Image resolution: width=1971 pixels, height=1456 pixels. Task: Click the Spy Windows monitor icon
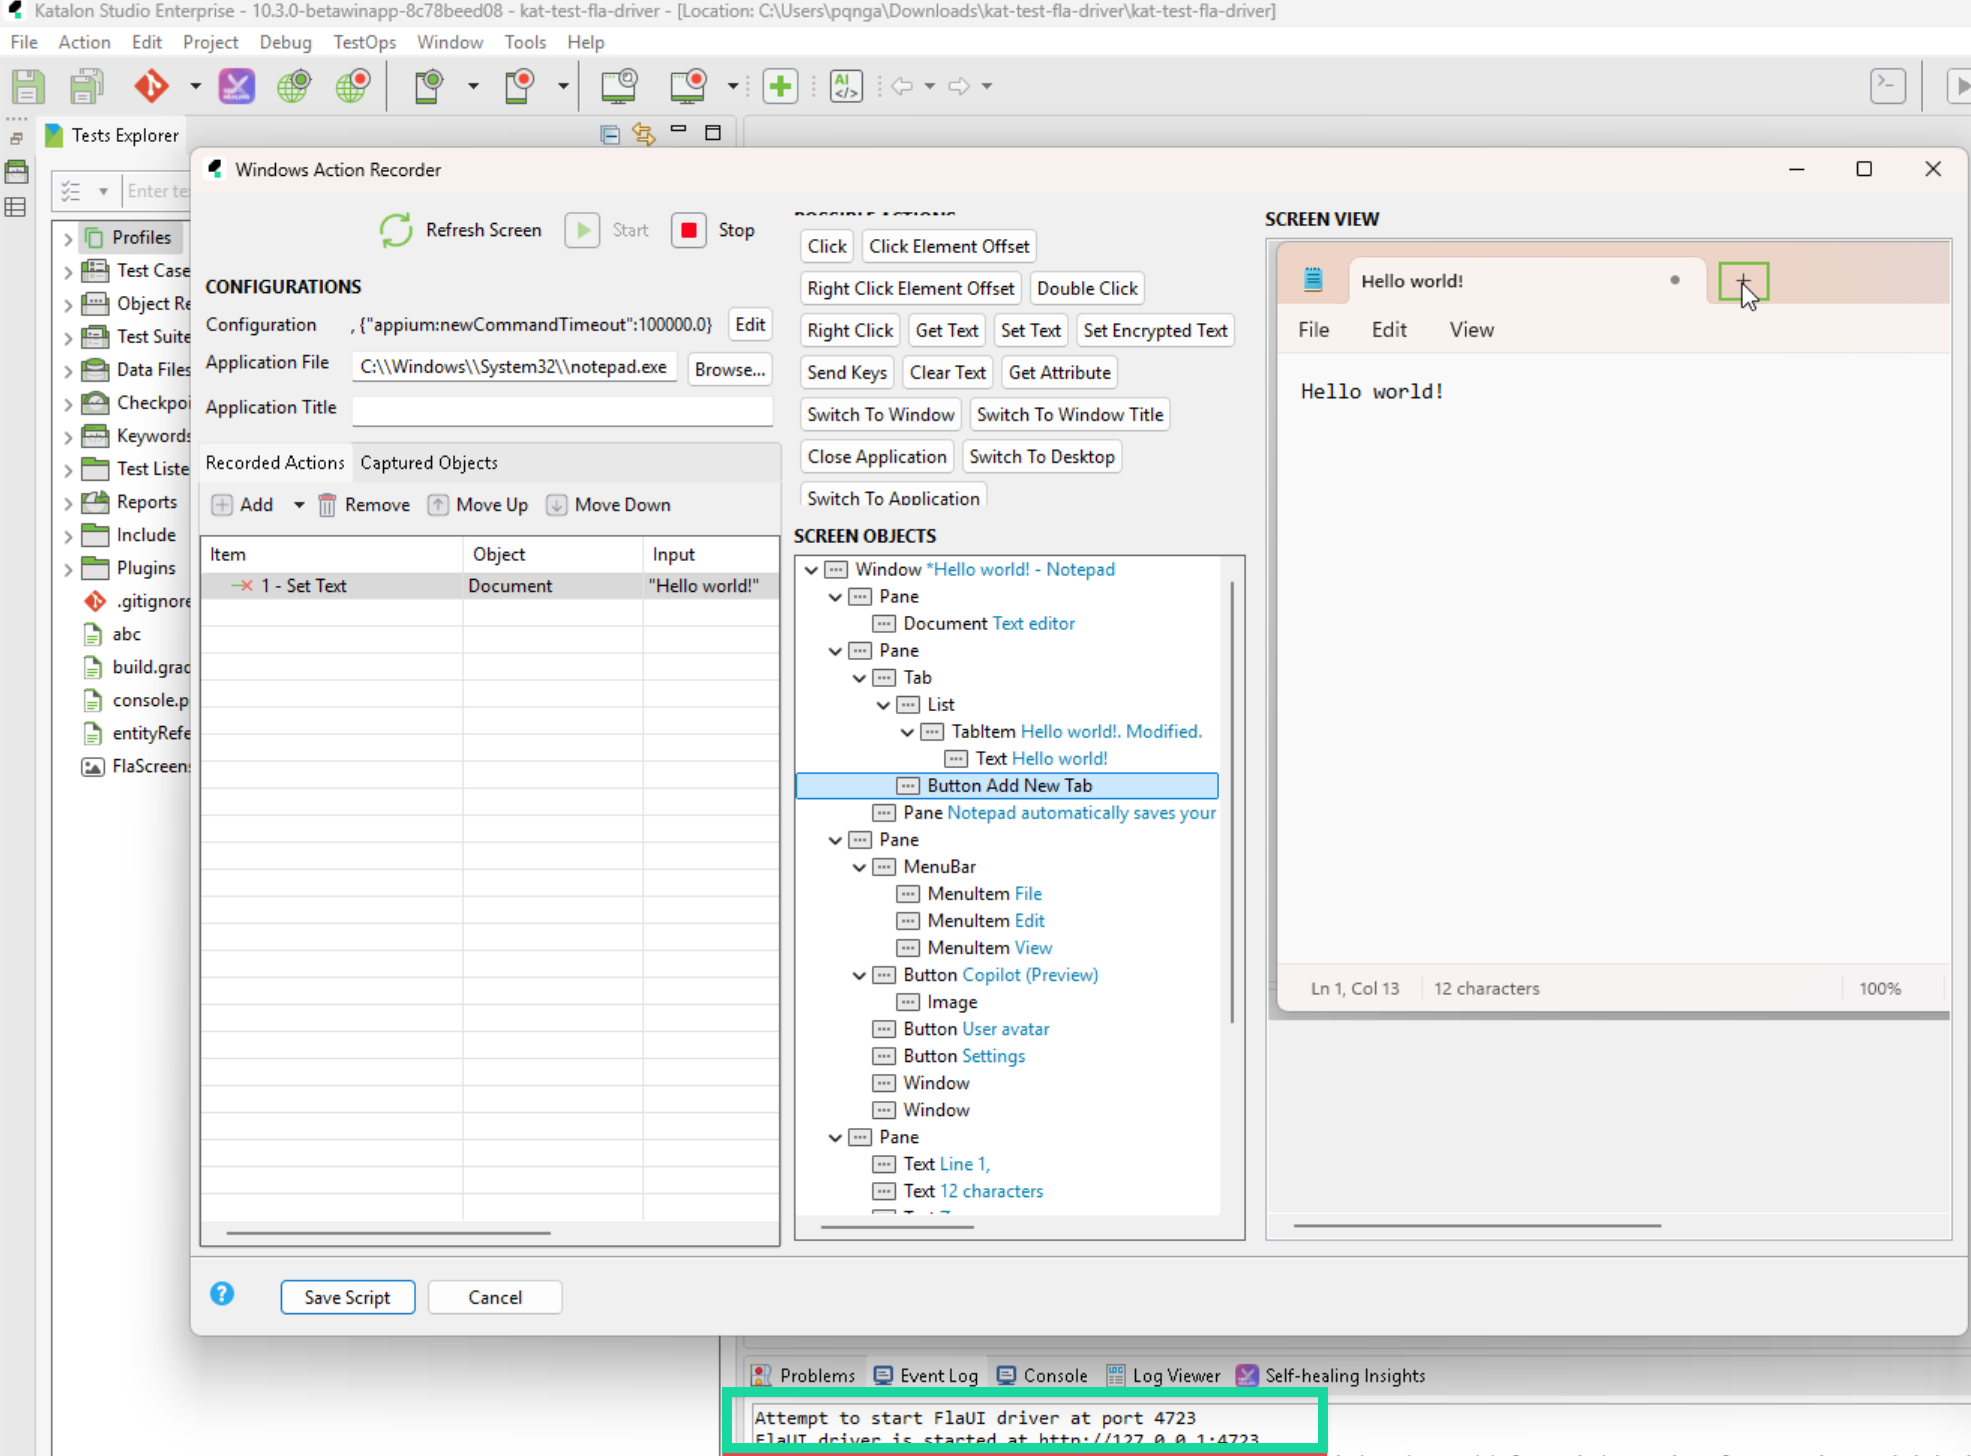coord(619,86)
